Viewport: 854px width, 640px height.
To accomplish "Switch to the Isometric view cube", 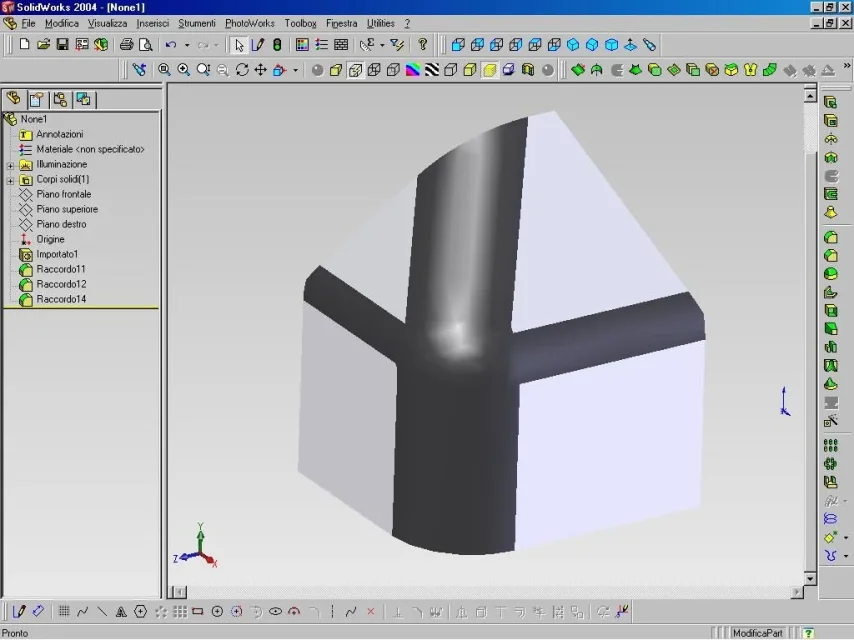I will pos(573,44).
